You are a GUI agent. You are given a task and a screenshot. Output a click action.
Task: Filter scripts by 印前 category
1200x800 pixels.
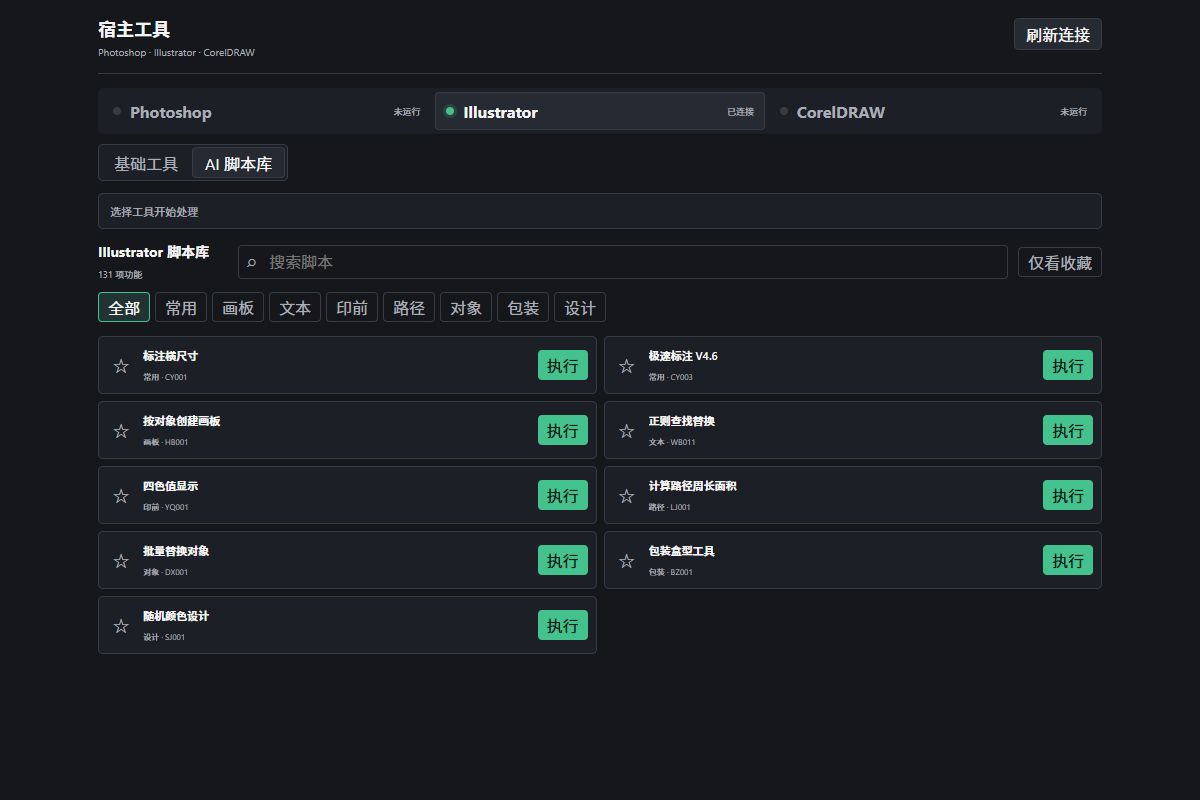(x=352, y=307)
